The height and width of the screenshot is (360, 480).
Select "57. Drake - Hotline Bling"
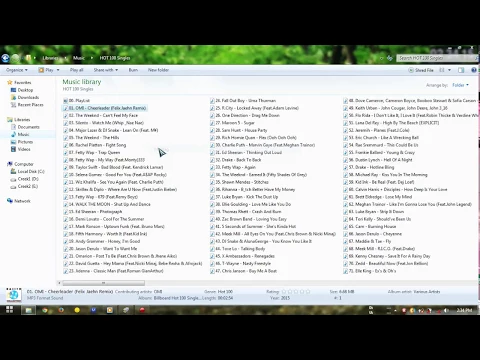coord(369,167)
